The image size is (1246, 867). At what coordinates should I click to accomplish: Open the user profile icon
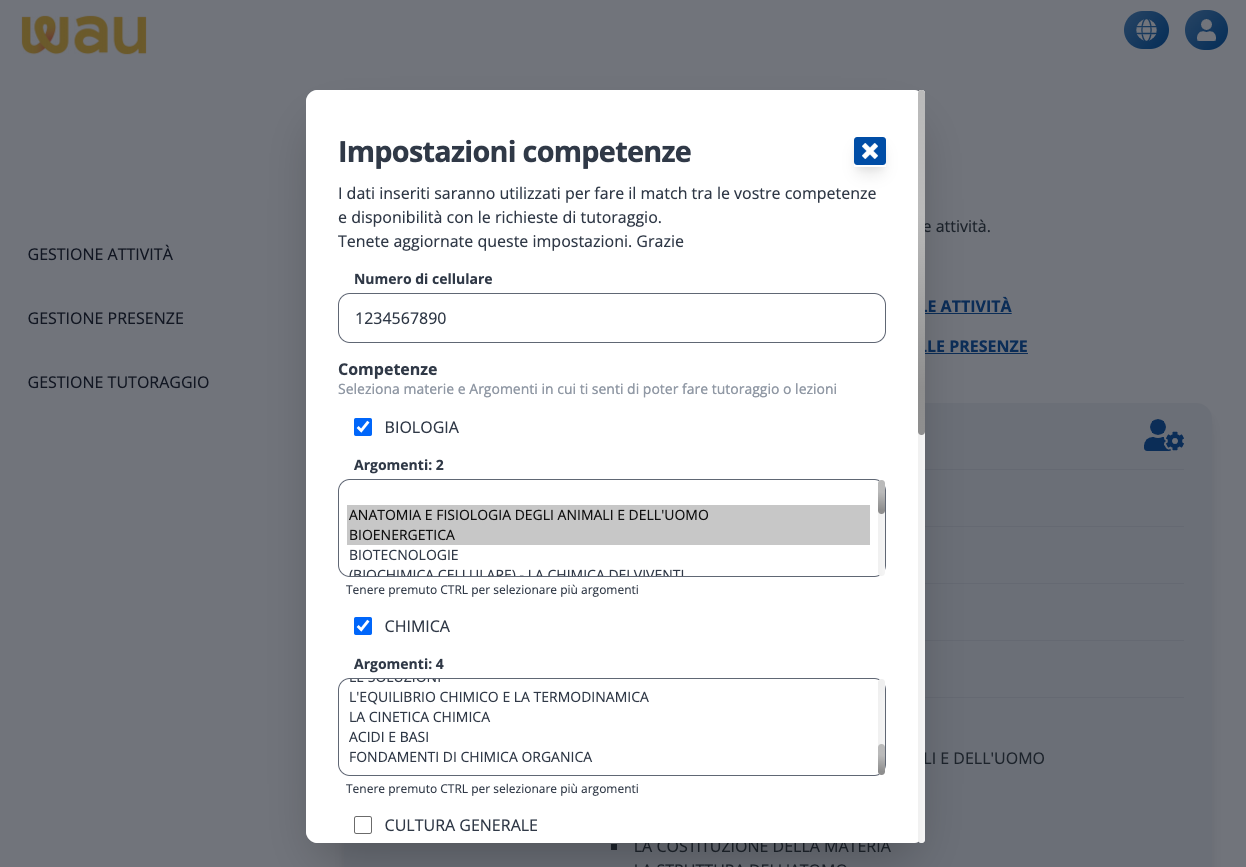tap(1206, 30)
